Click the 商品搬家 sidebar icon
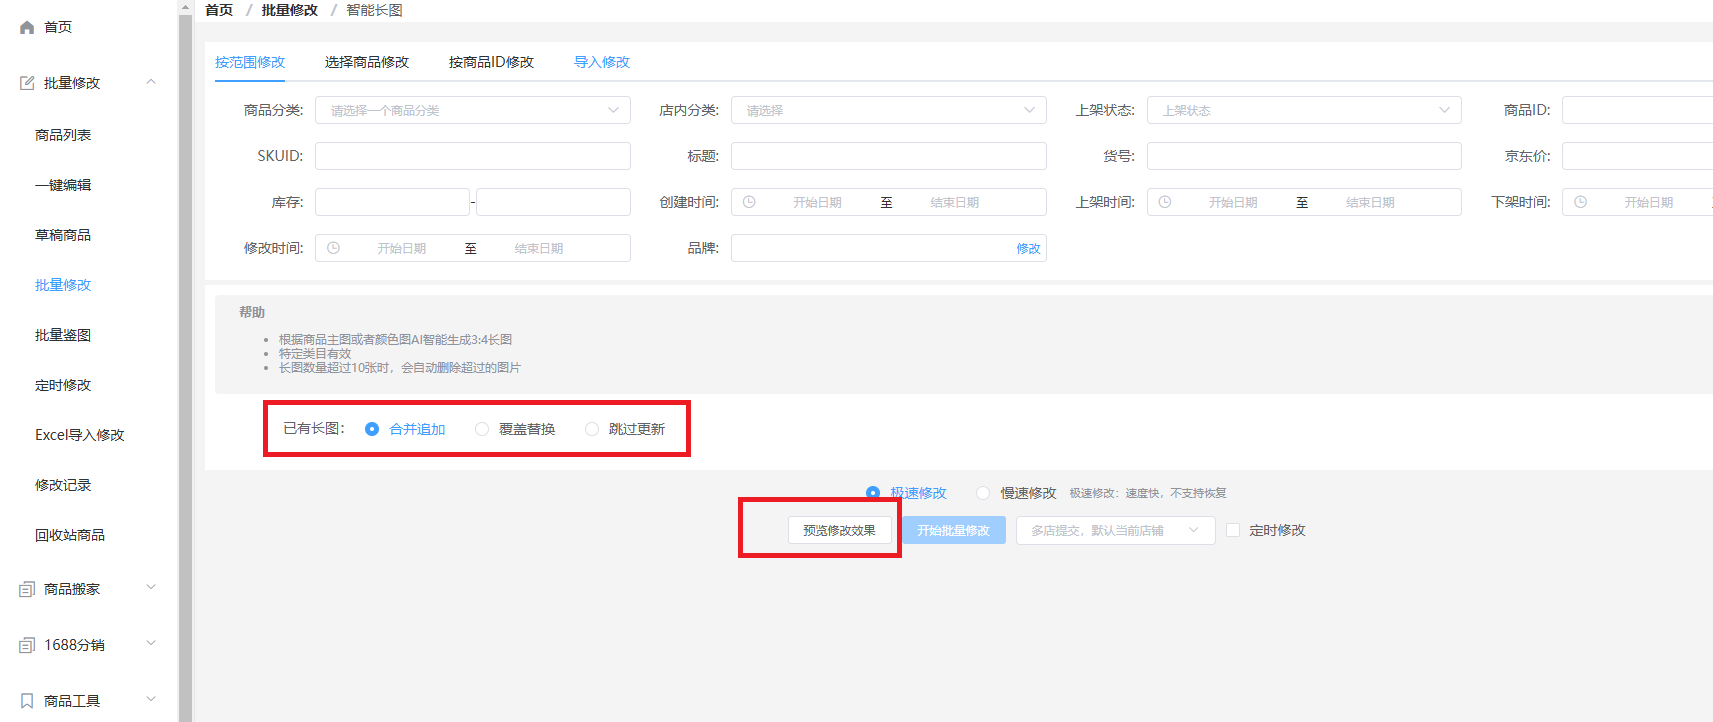1713x722 pixels. (27, 589)
